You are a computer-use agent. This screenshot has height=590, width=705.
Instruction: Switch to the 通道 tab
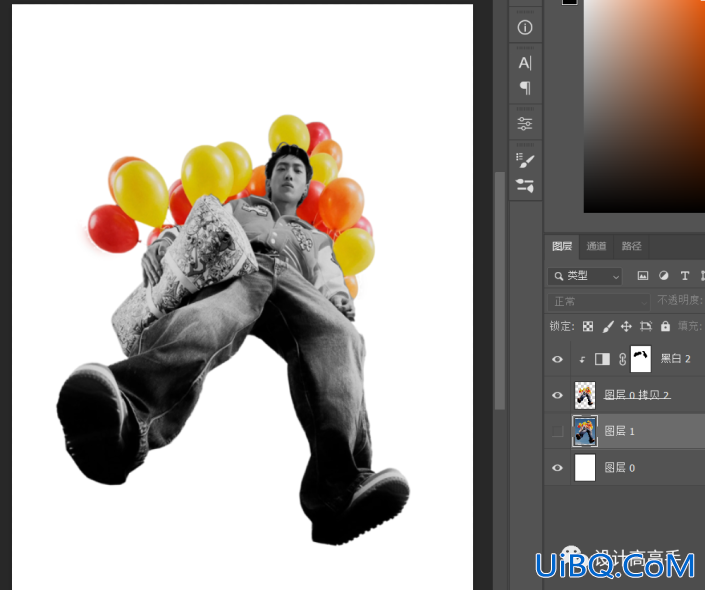596,246
